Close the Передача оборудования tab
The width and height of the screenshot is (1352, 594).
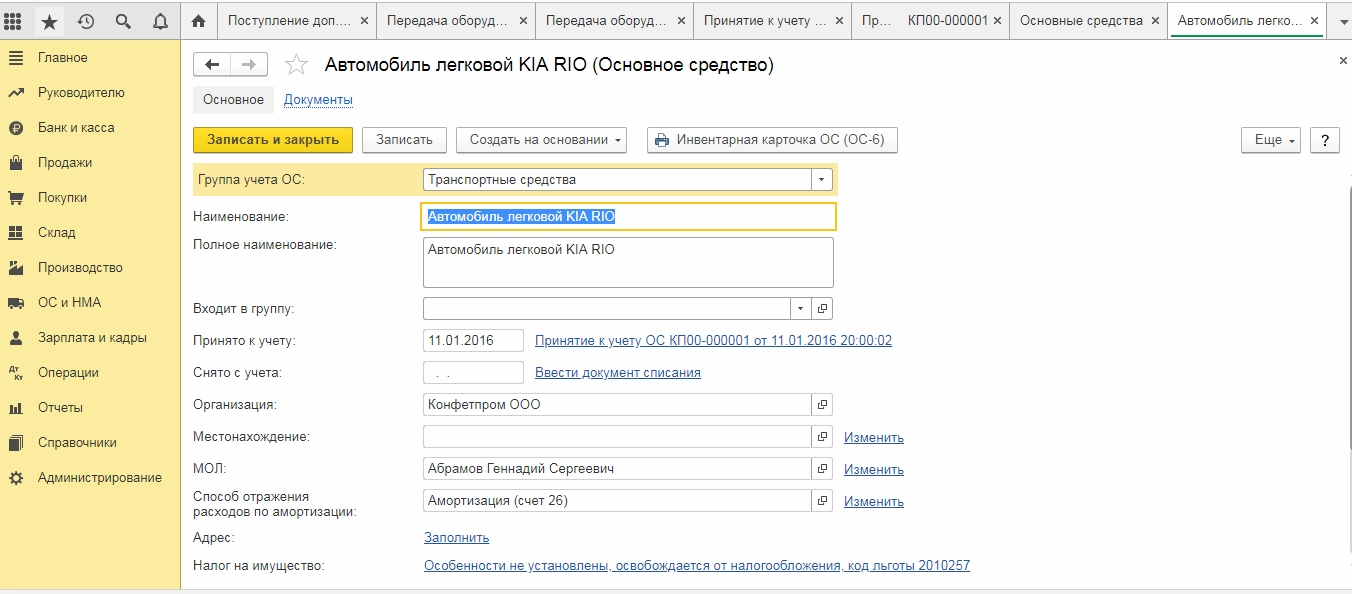tap(523, 20)
